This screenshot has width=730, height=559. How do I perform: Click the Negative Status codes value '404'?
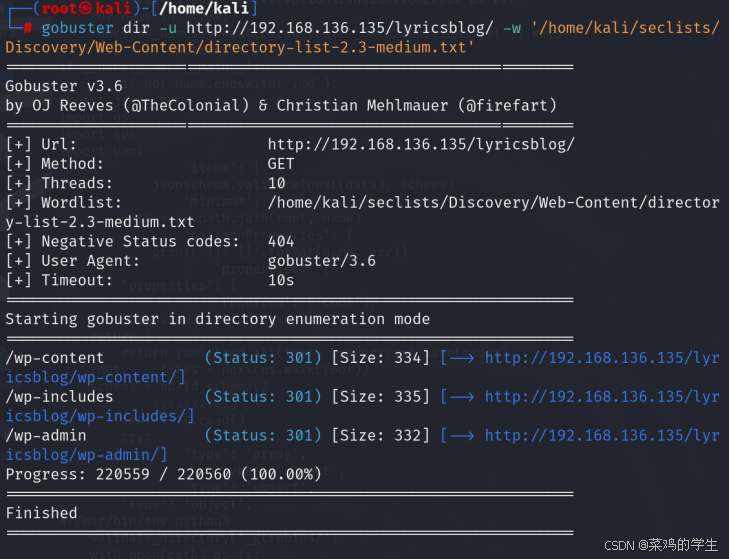[x=281, y=242]
